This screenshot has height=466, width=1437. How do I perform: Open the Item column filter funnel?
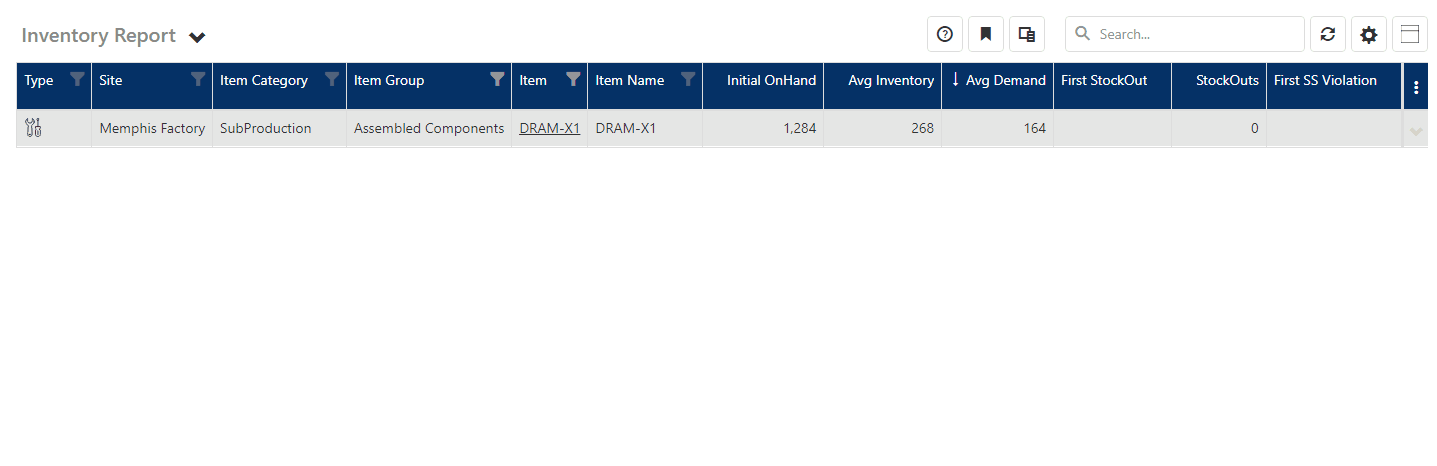[x=573, y=80]
